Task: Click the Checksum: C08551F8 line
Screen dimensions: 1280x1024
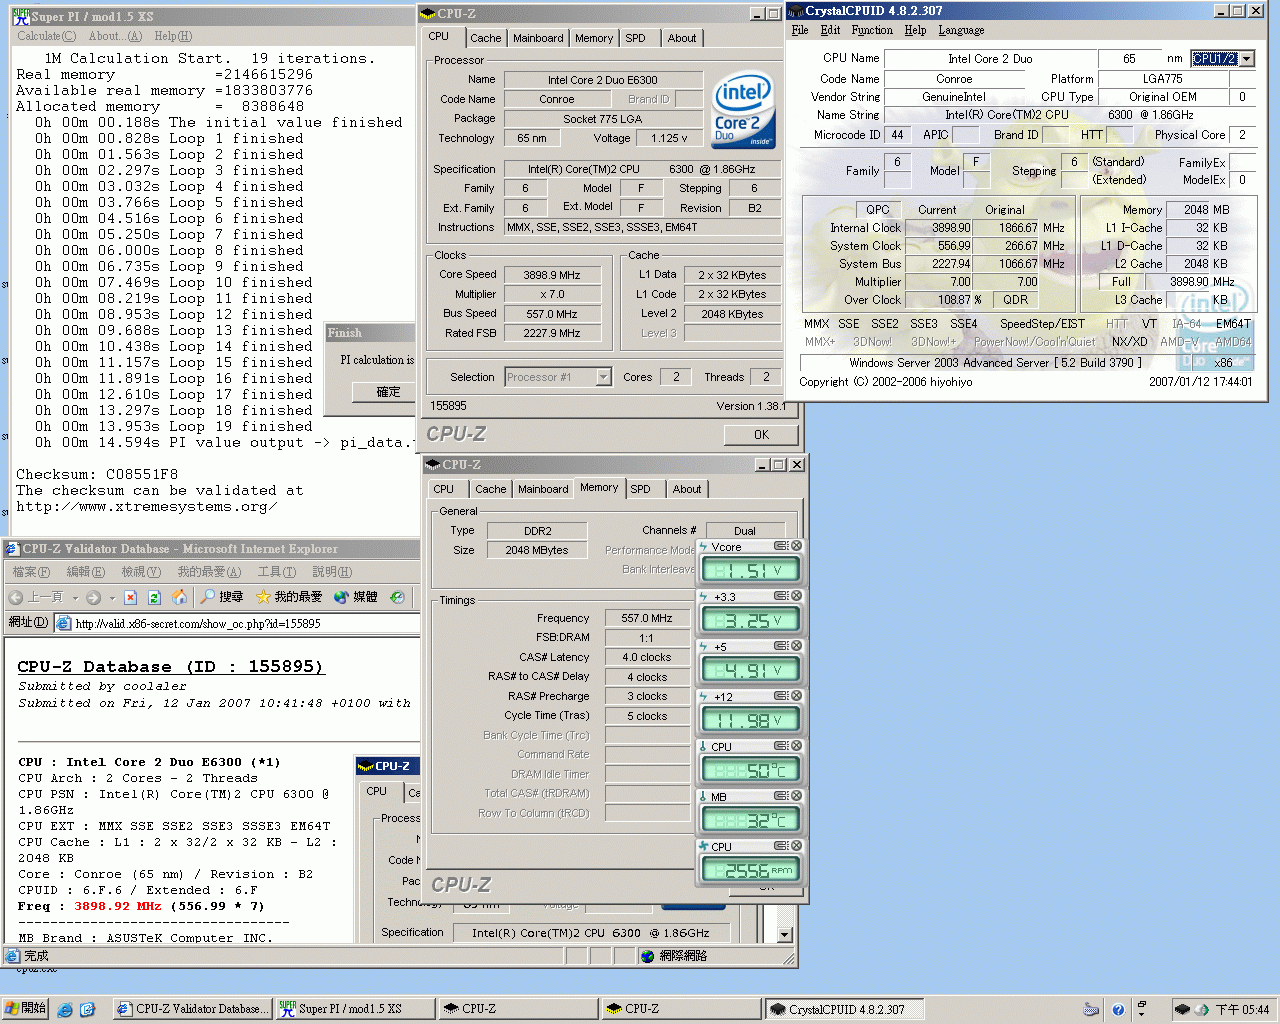Action: click(x=97, y=474)
